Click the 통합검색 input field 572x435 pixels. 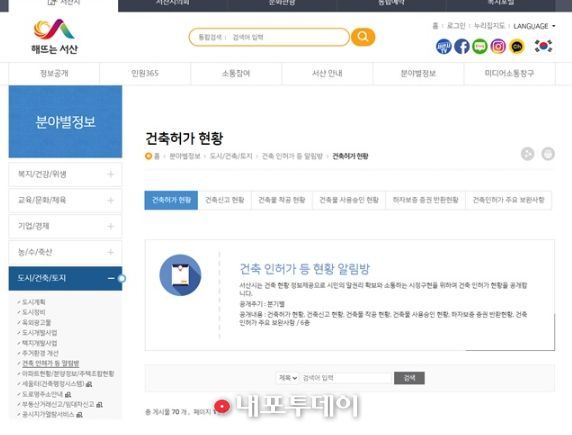pos(269,37)
